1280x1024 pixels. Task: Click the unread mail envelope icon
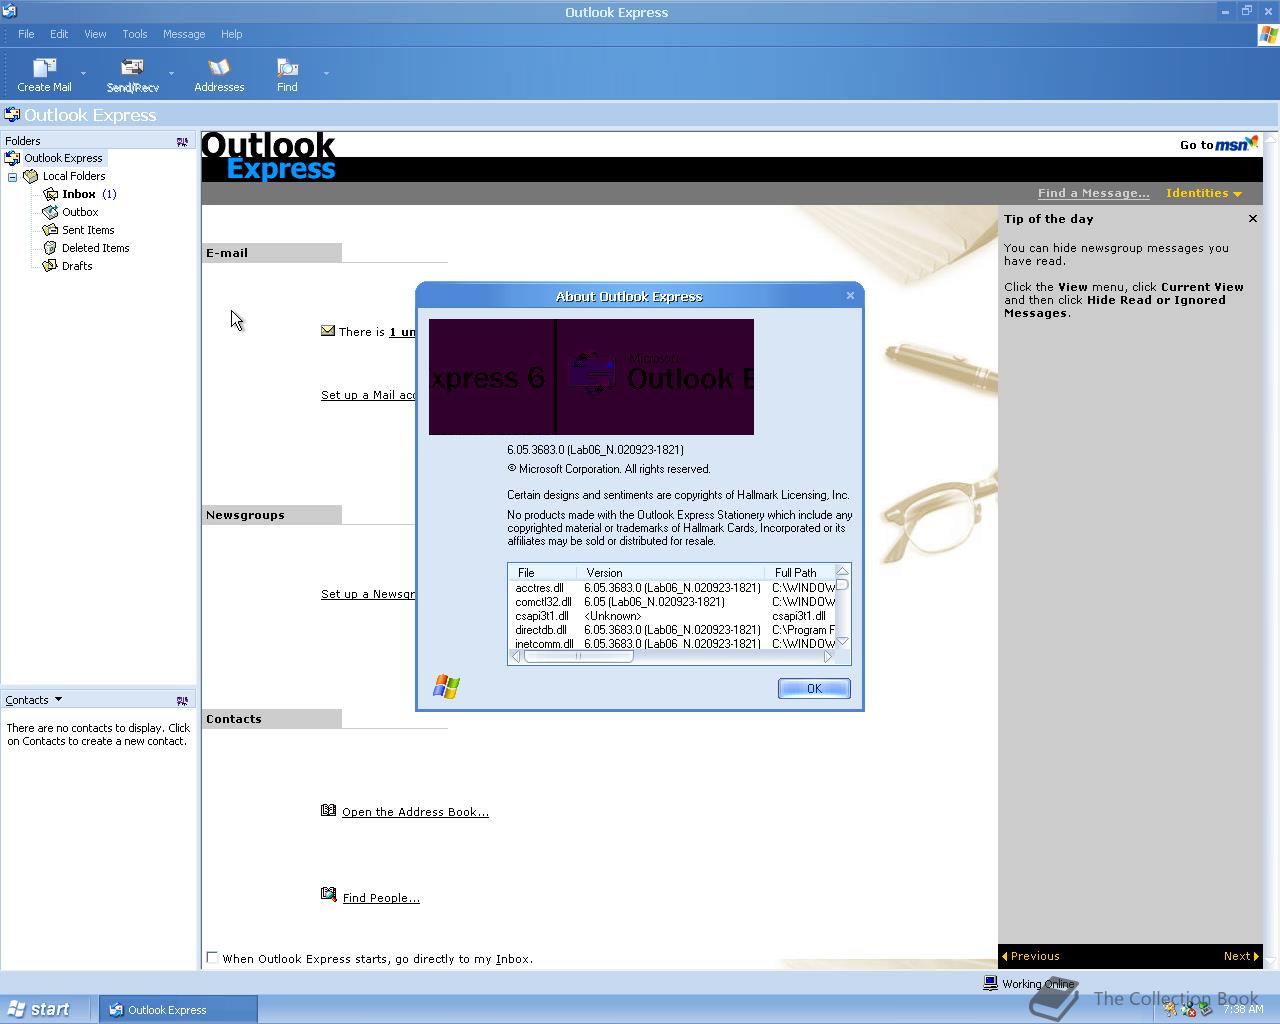(x=328, y=330)
